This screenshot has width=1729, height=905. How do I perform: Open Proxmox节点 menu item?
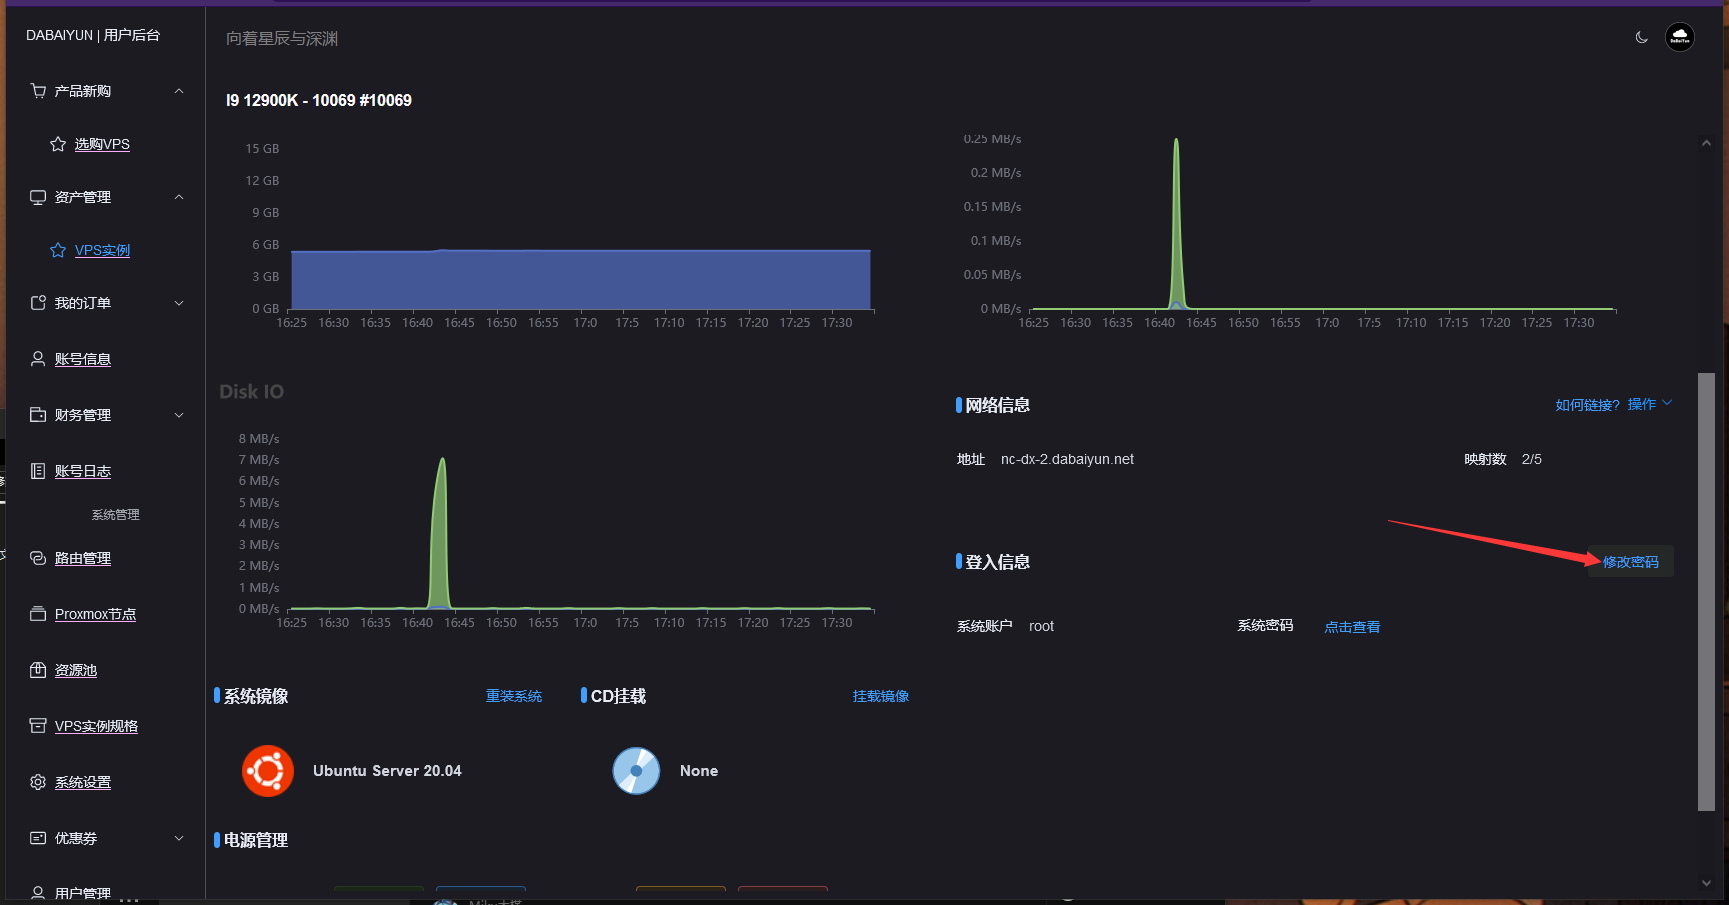click(x=95, y=614)
